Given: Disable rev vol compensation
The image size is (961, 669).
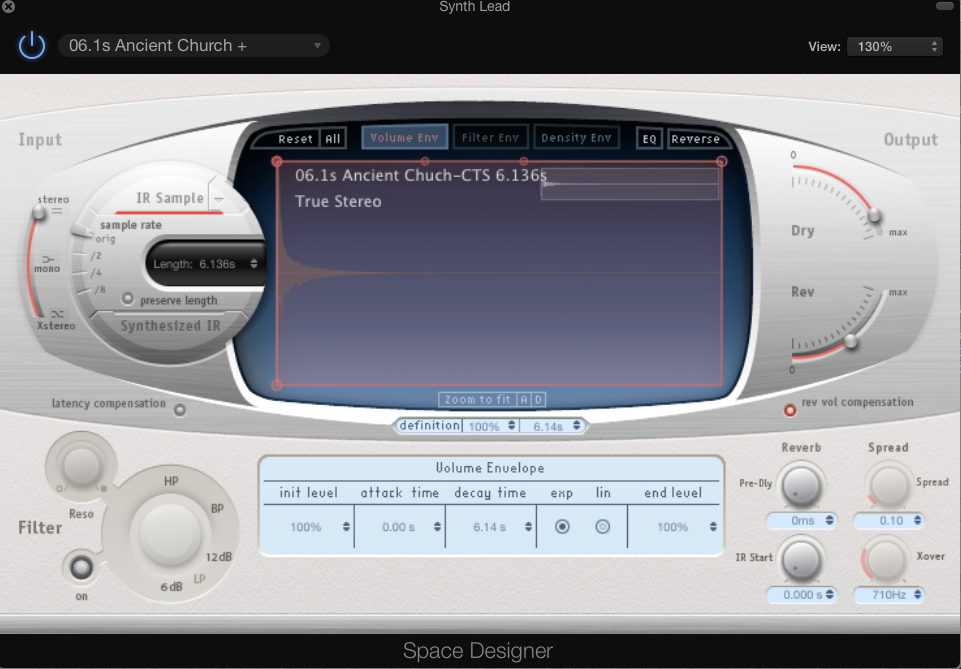Looking at the screenshot, I should pos(790,410).
